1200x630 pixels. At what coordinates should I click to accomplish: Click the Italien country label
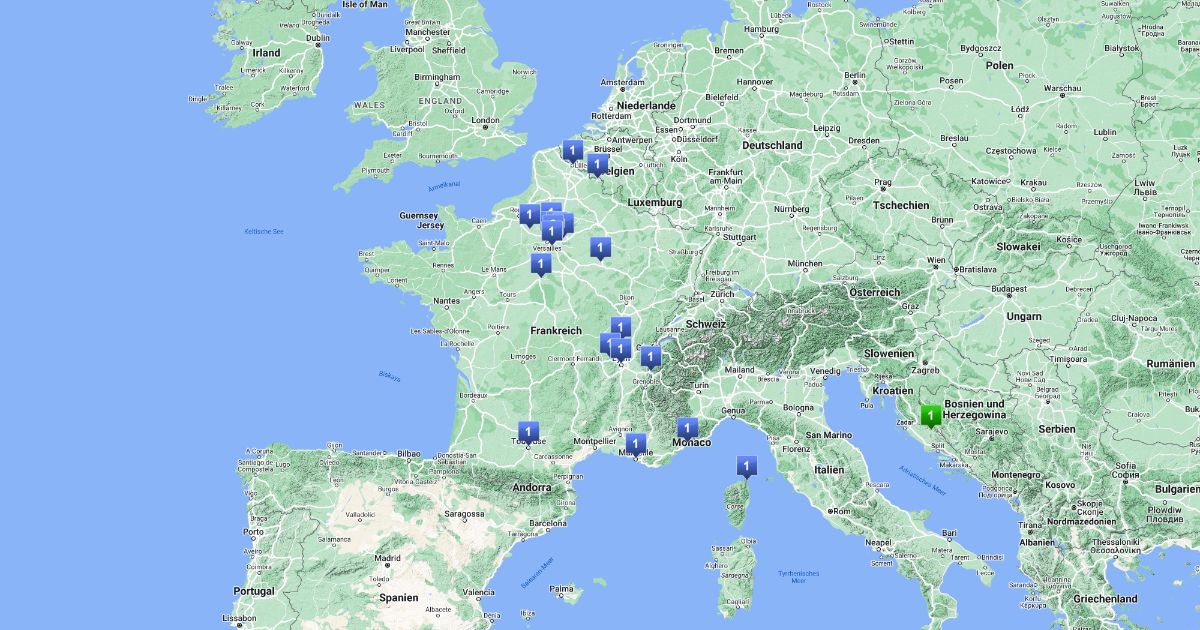(x=827, y=468)
